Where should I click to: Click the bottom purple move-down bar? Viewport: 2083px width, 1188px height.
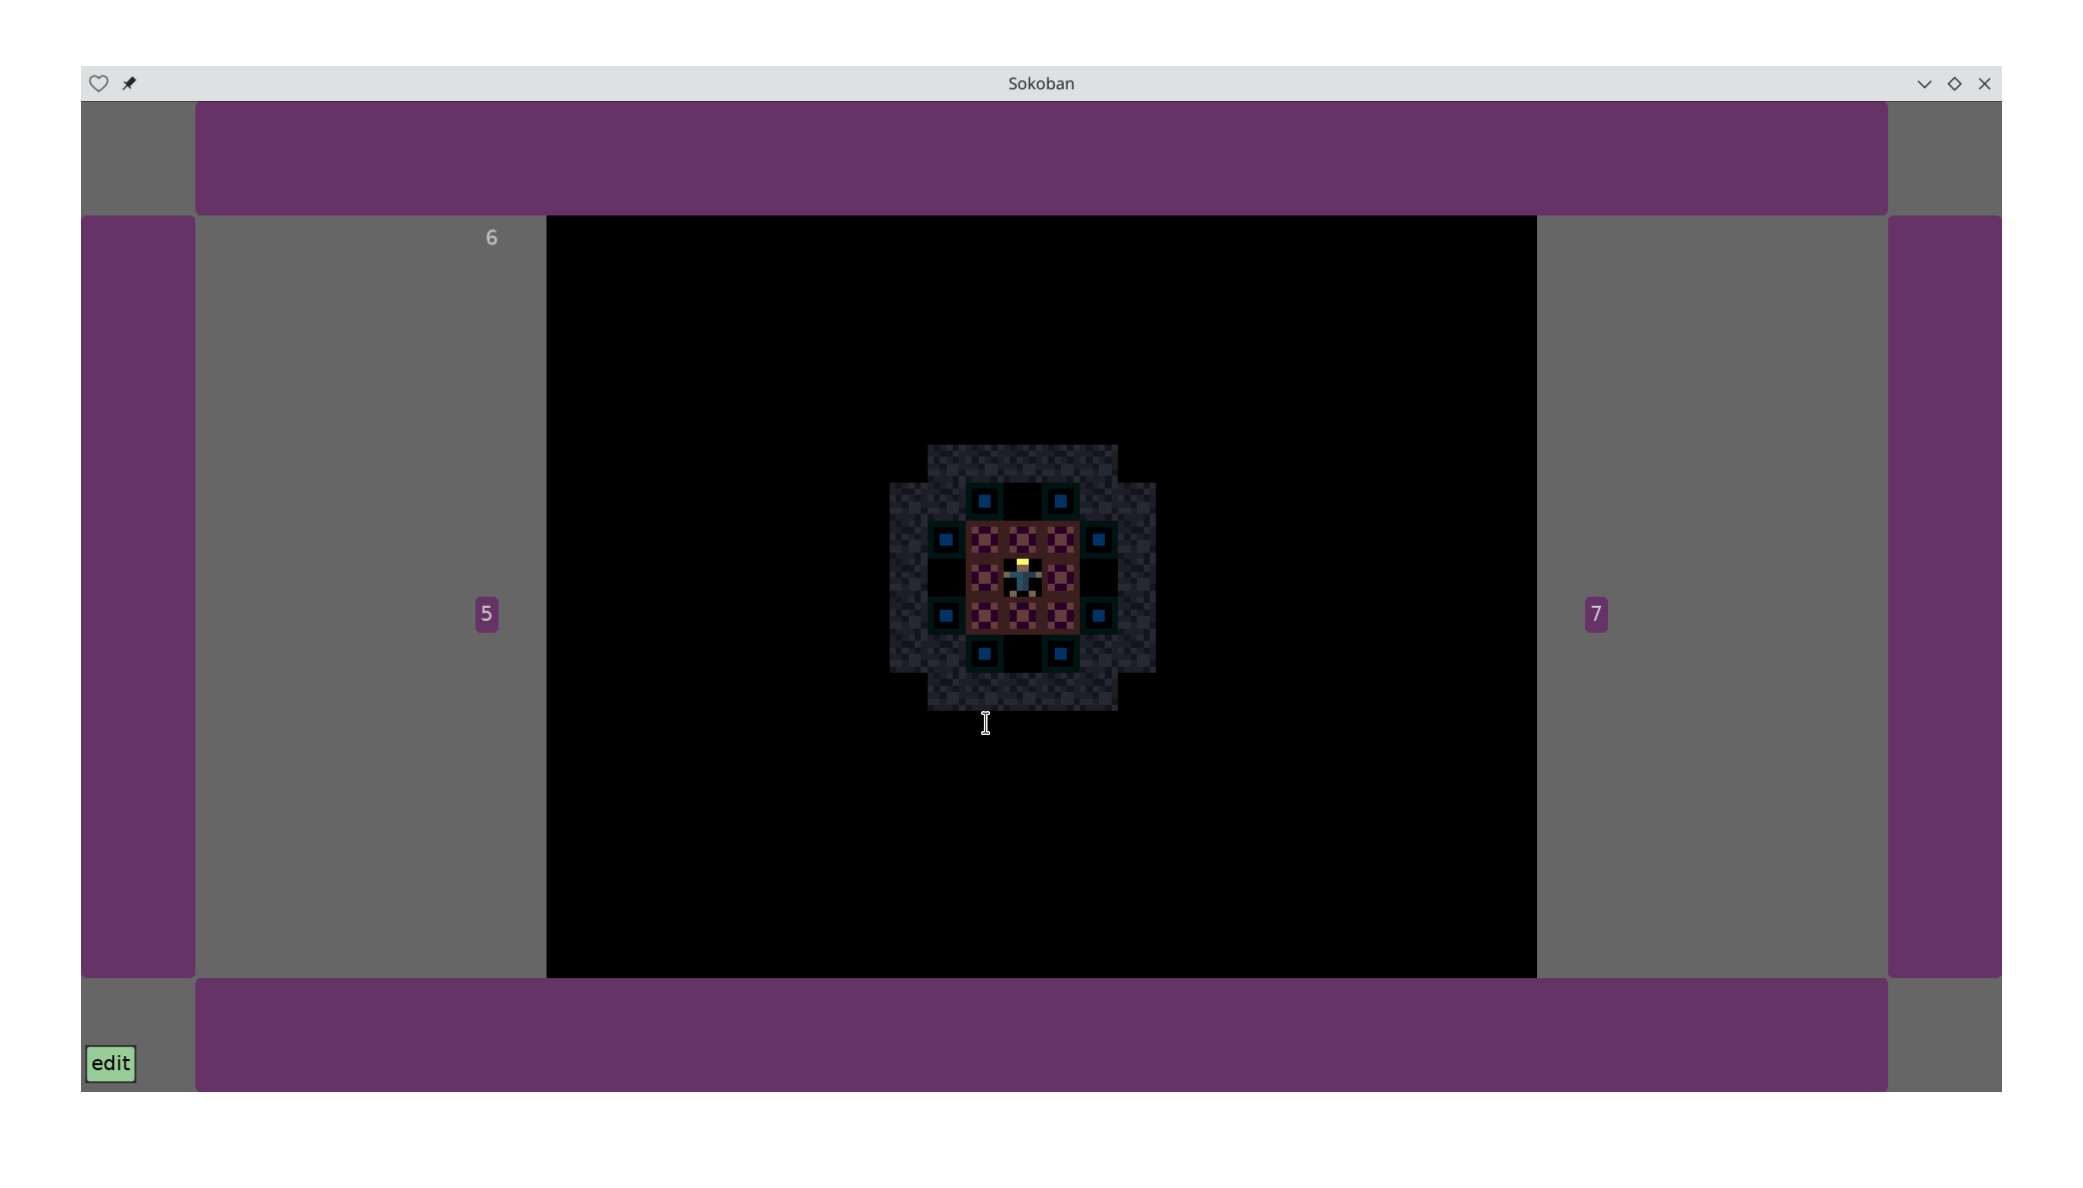[x=1041, y=1034]
